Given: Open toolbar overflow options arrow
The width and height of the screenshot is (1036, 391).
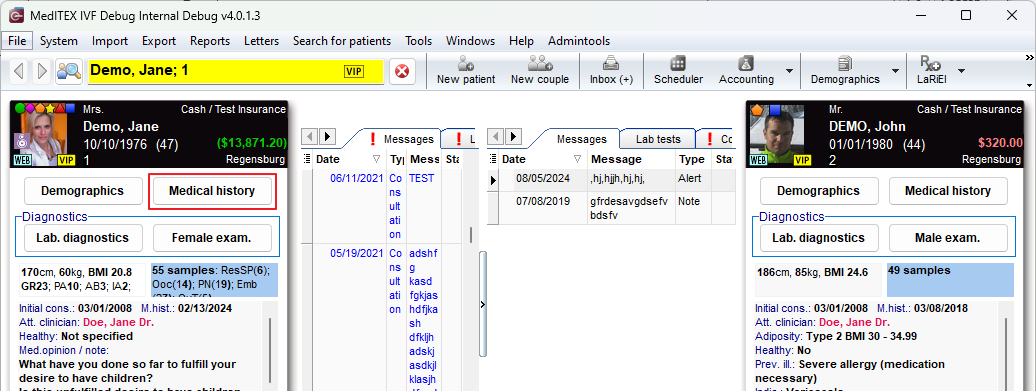Looking at the screenshot, I should (x=1029, y=85).
